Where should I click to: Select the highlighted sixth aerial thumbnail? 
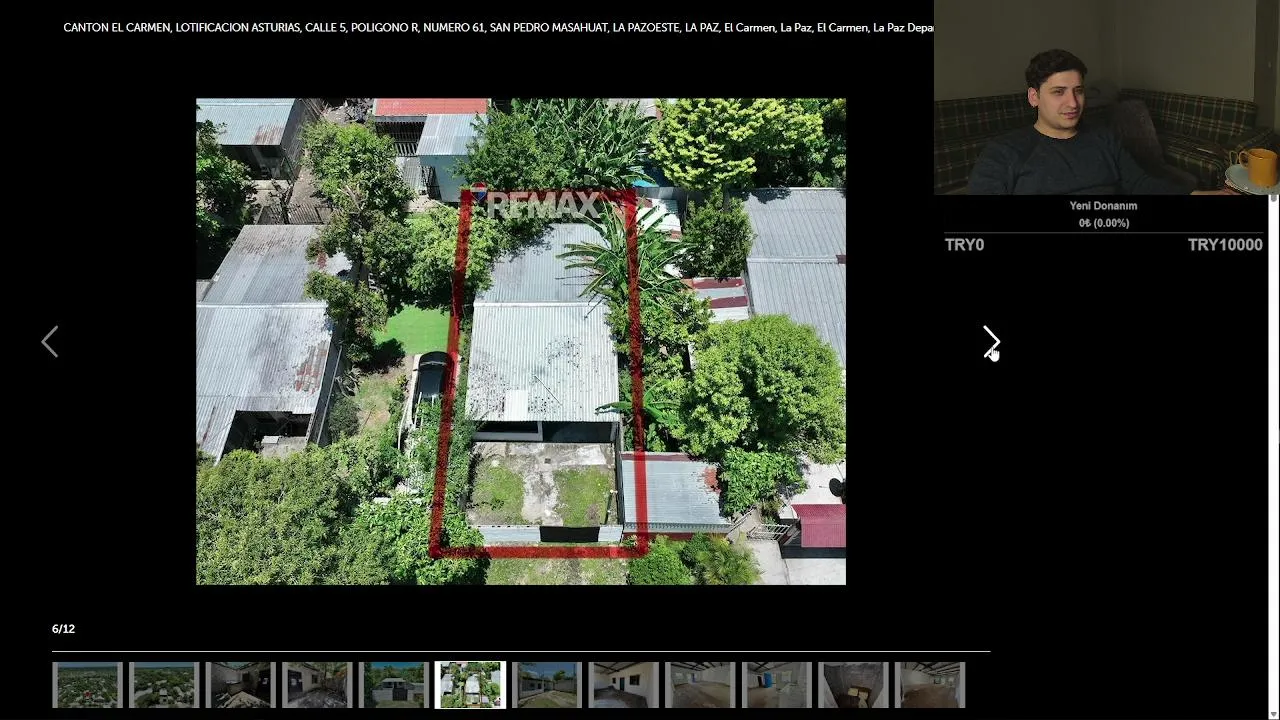[470, 685]
